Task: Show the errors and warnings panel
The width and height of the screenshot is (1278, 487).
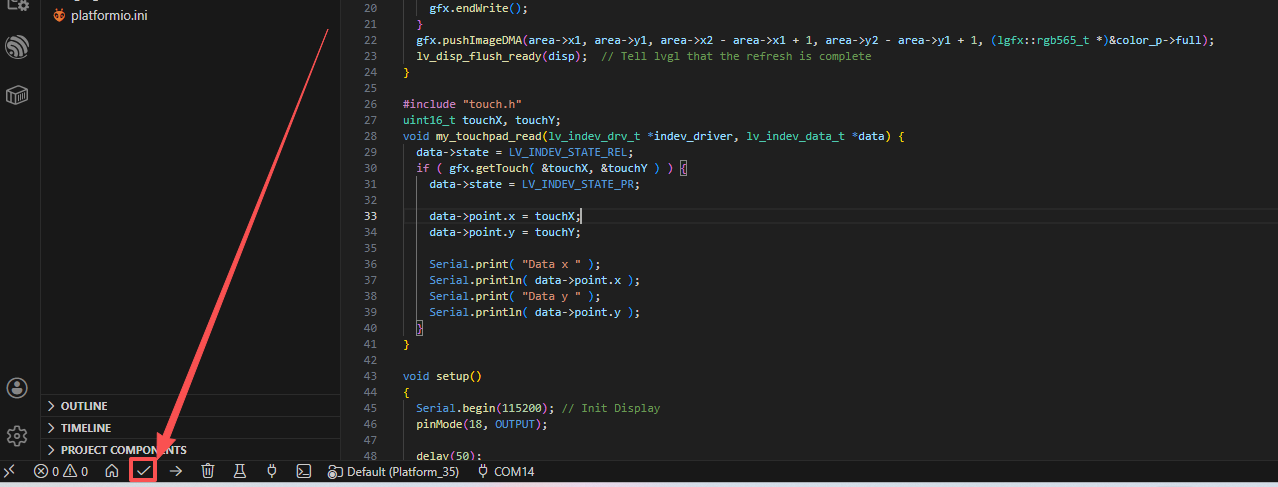Action: [x=61, y=471]
